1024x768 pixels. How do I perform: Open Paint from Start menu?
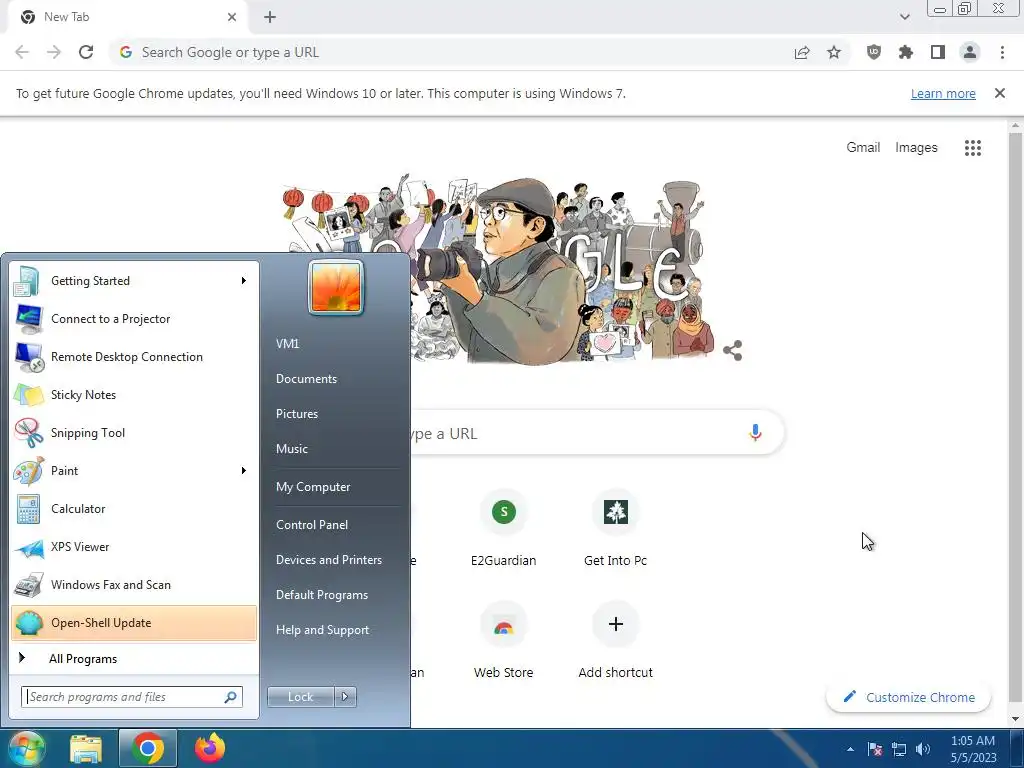click(x=134, y=471)
